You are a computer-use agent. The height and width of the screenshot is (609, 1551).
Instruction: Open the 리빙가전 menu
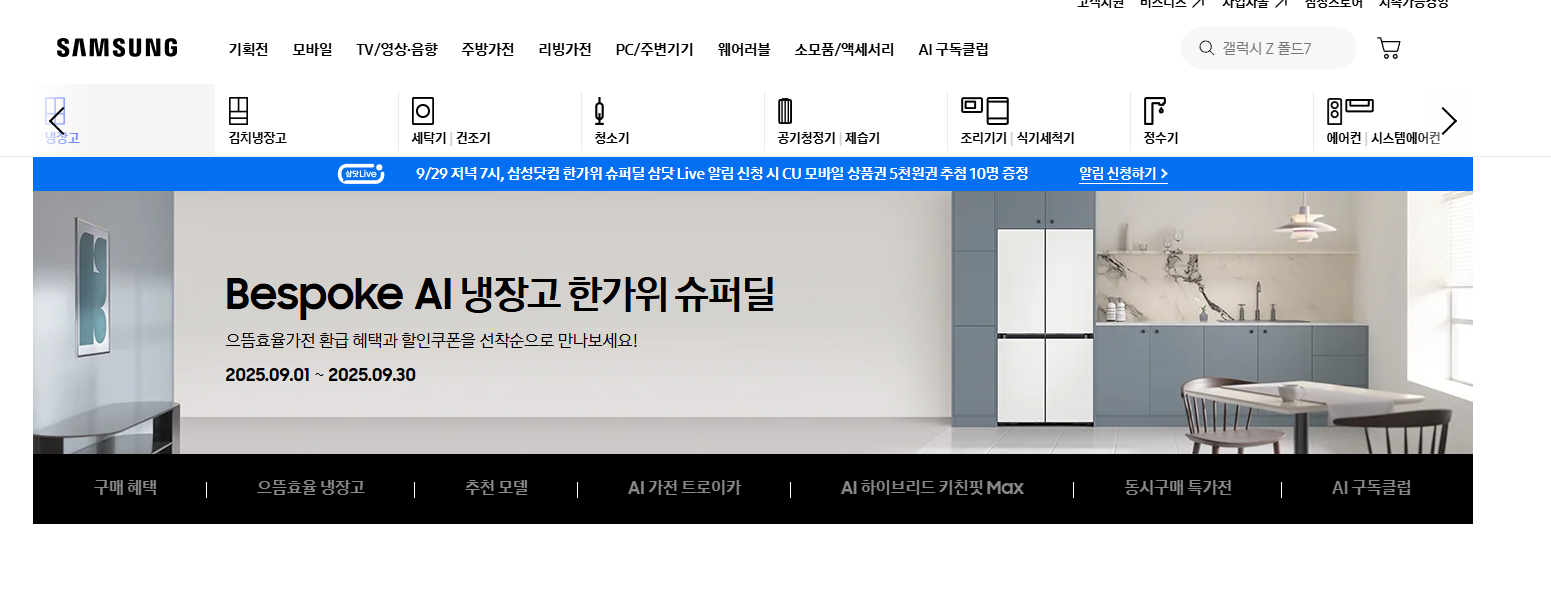(x=565, y=49)
